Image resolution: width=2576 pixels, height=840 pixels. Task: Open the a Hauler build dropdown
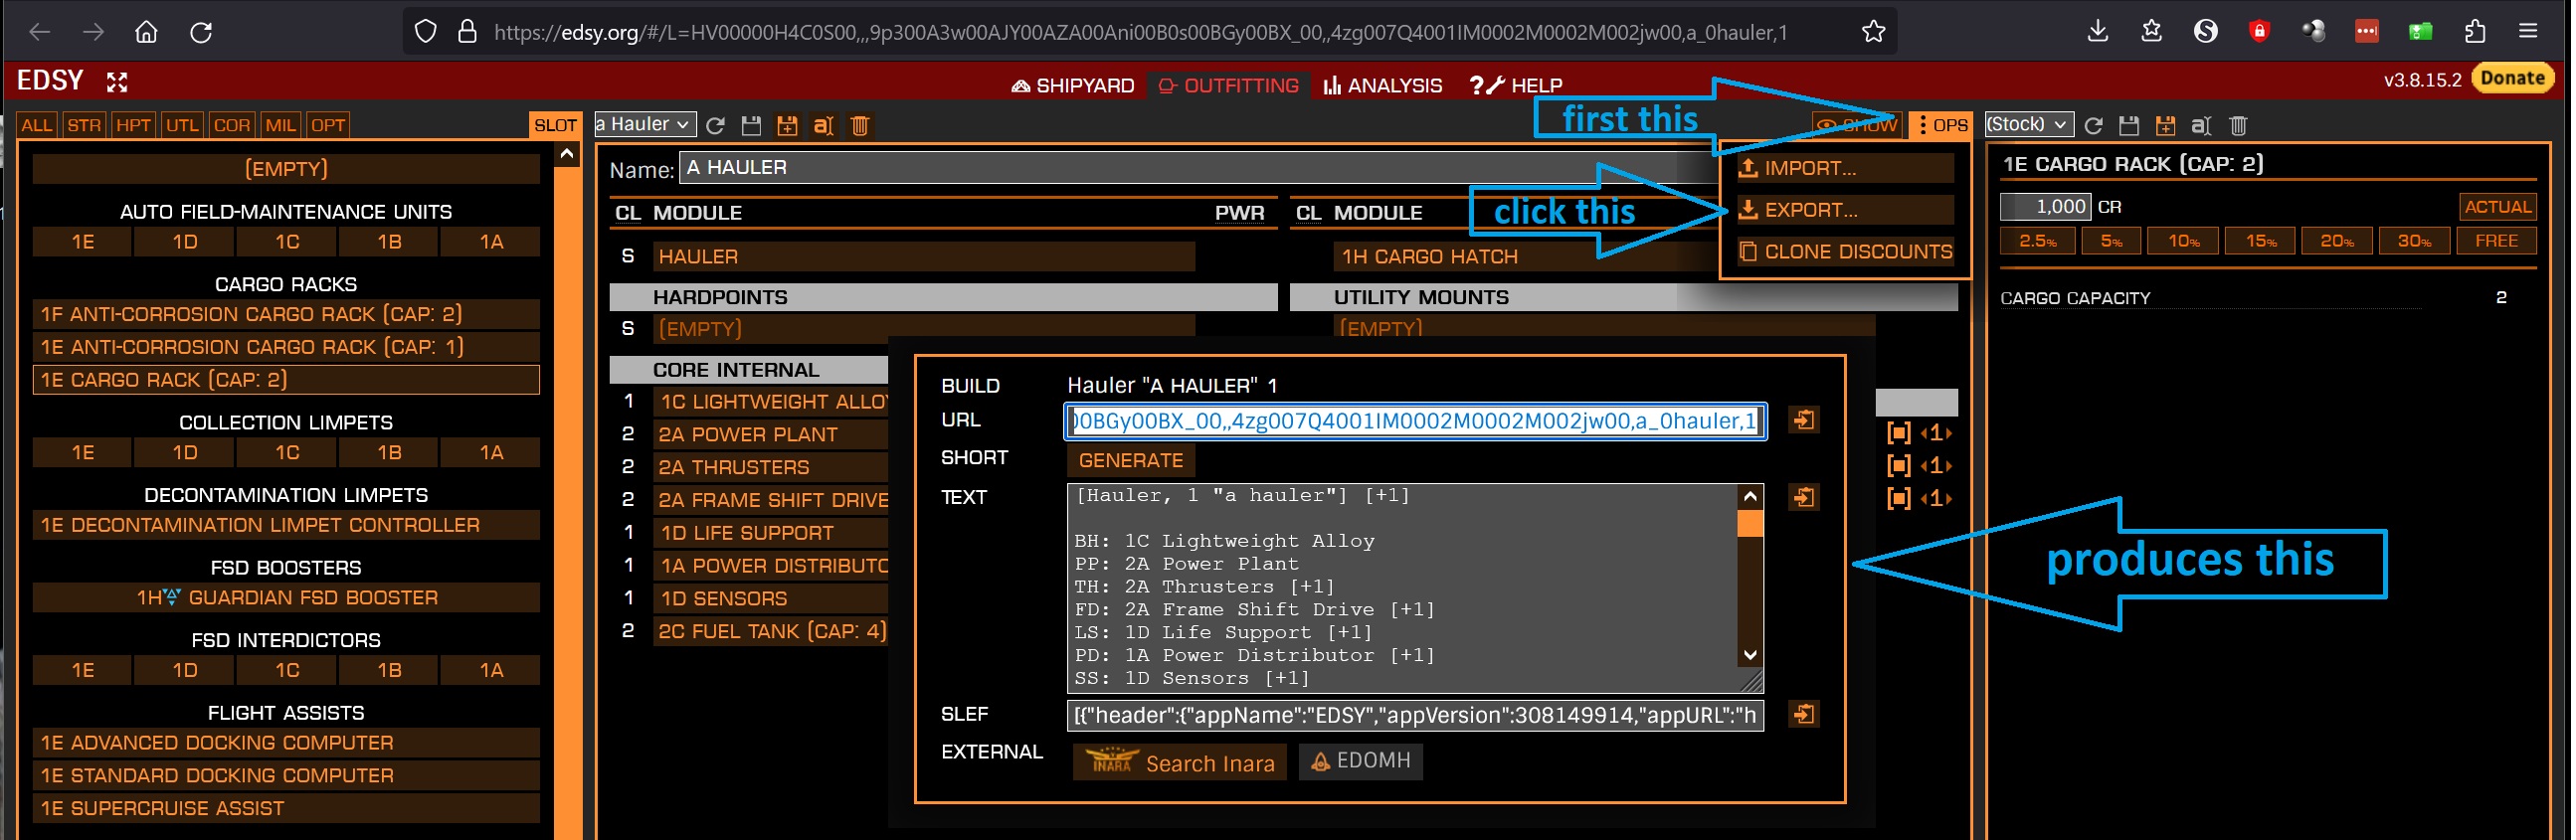point(646,125)
